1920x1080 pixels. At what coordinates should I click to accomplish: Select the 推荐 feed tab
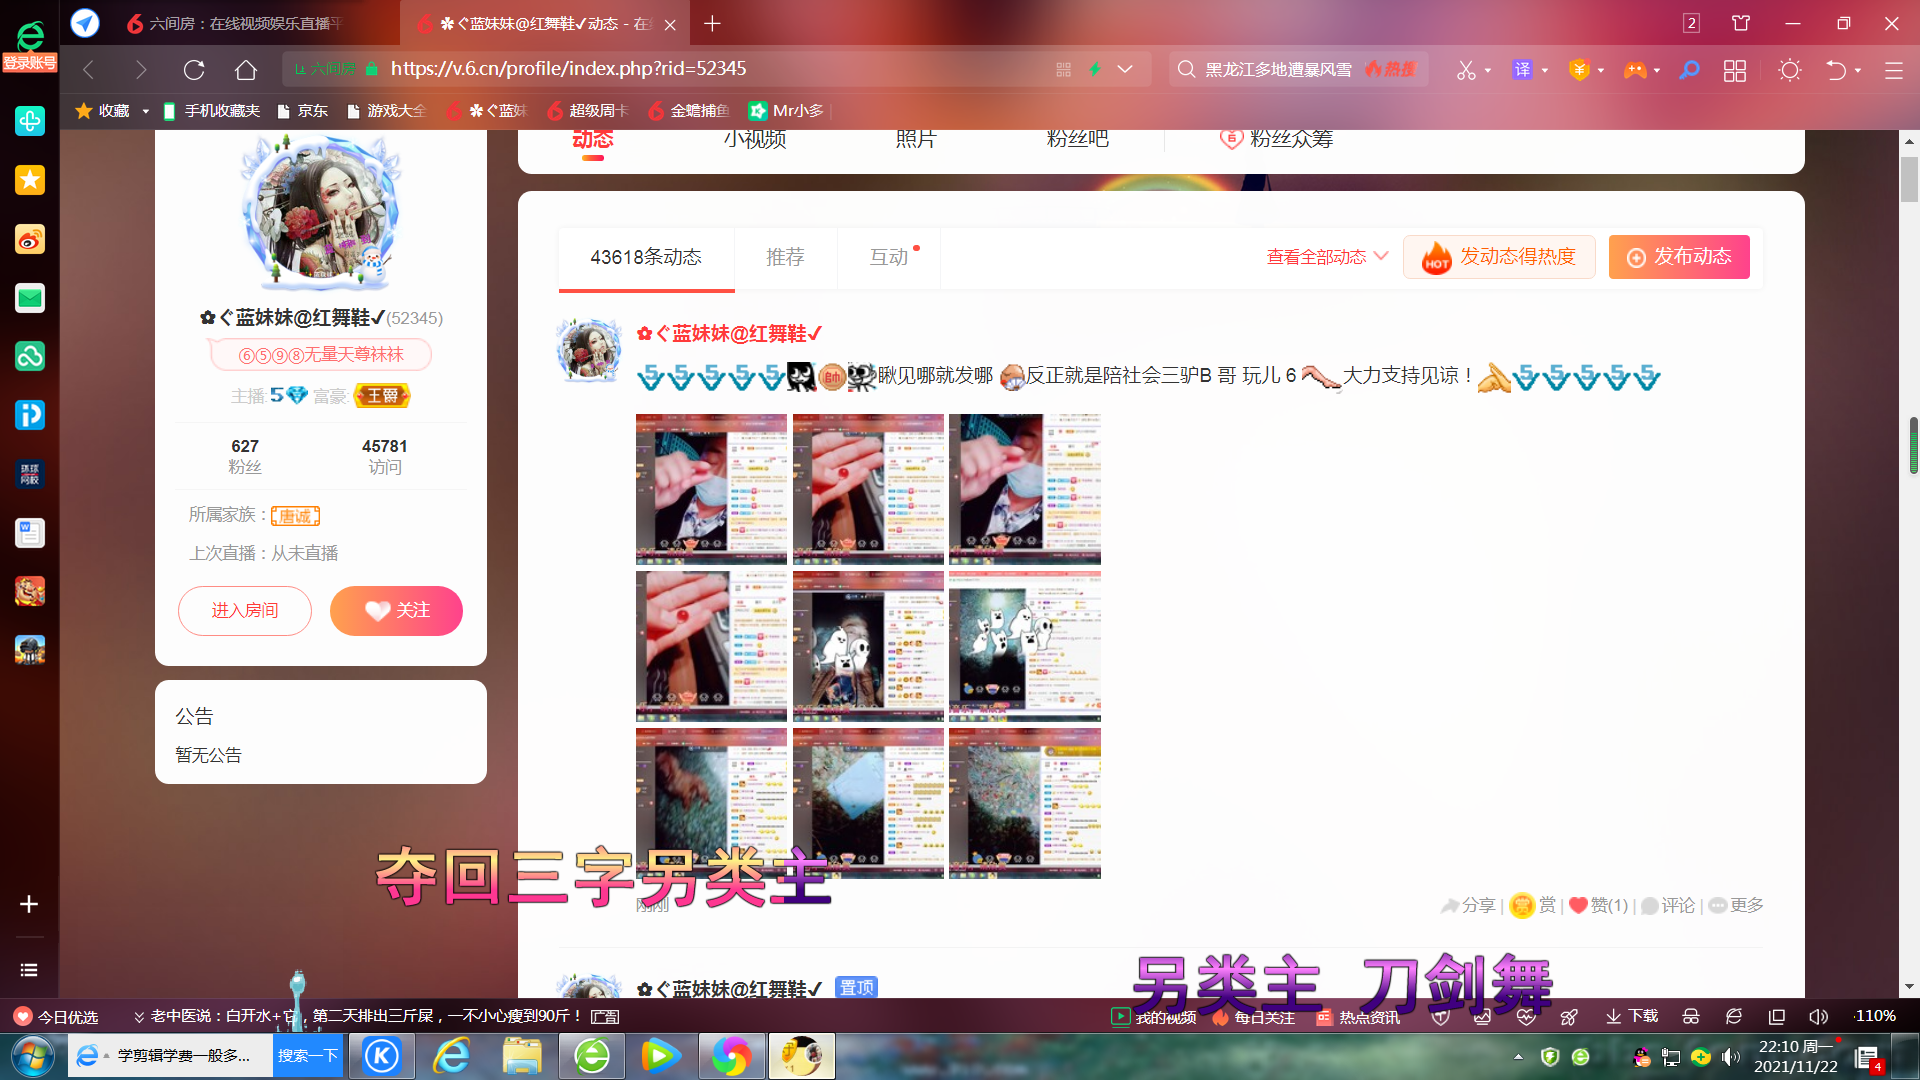coord(785,257)
